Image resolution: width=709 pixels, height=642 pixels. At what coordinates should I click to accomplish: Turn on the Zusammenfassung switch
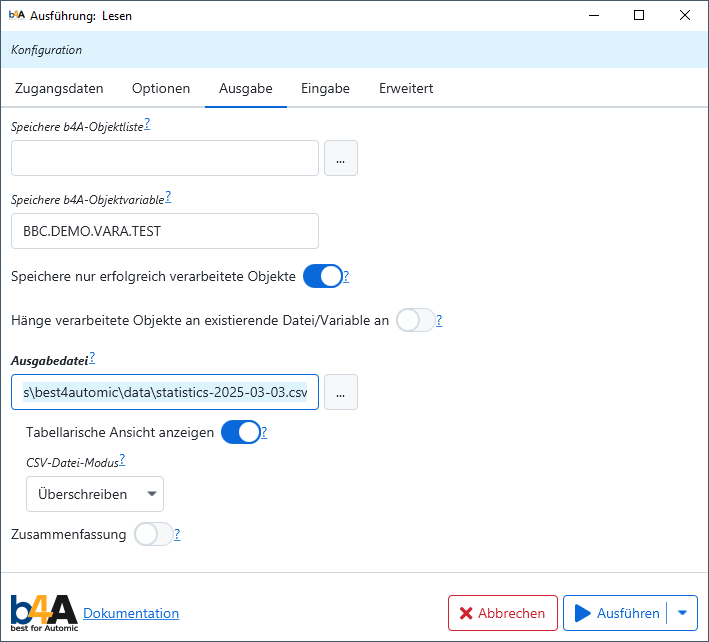tap(153, 534)
